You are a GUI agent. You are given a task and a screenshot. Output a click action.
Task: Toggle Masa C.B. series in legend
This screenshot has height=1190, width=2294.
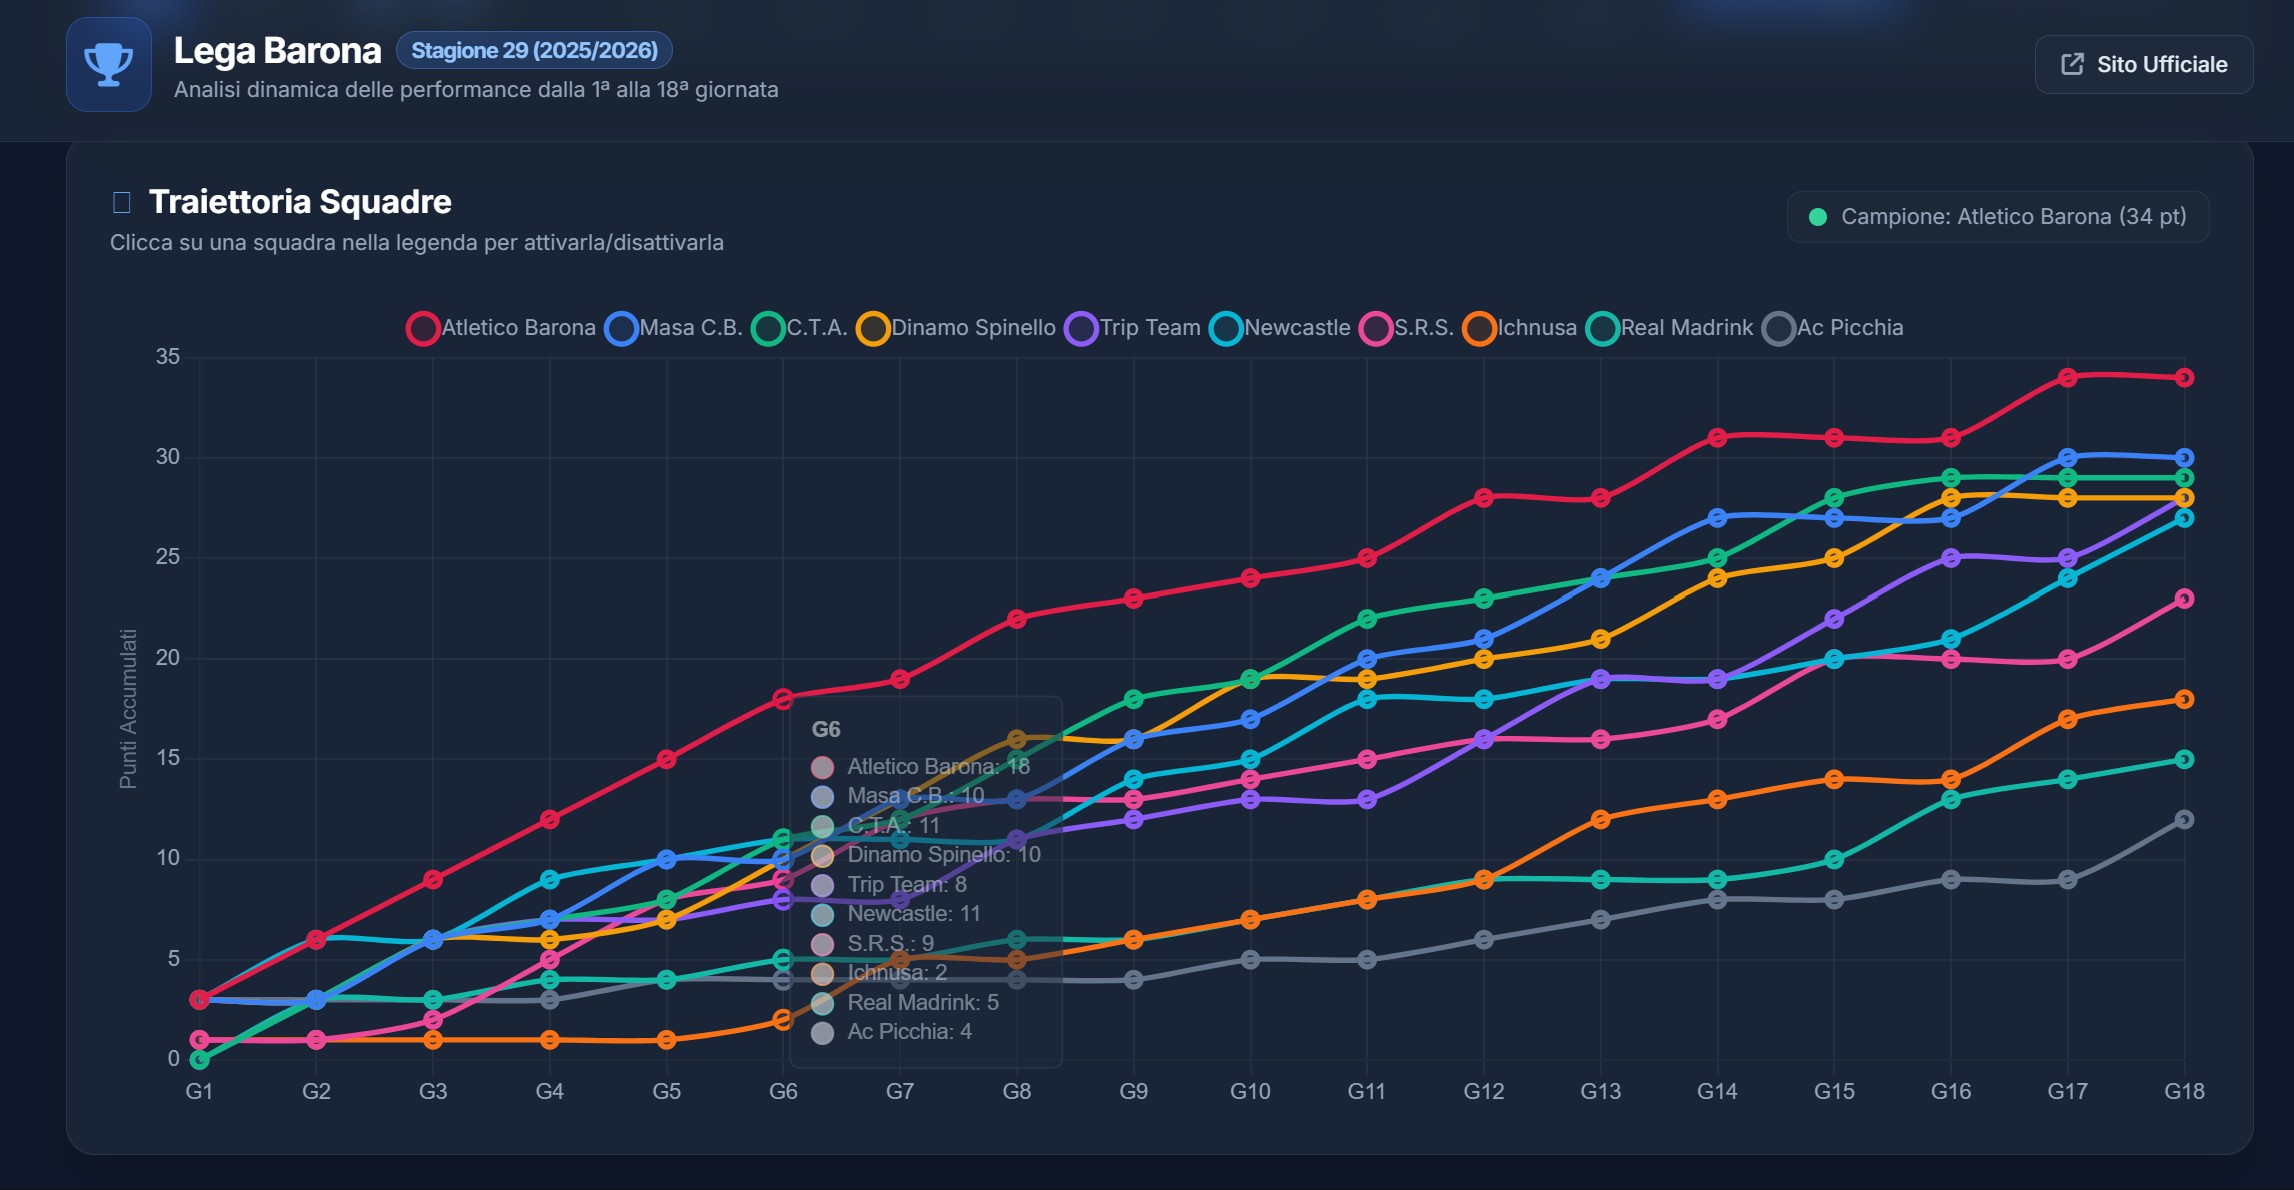click(x=673, y=328)
